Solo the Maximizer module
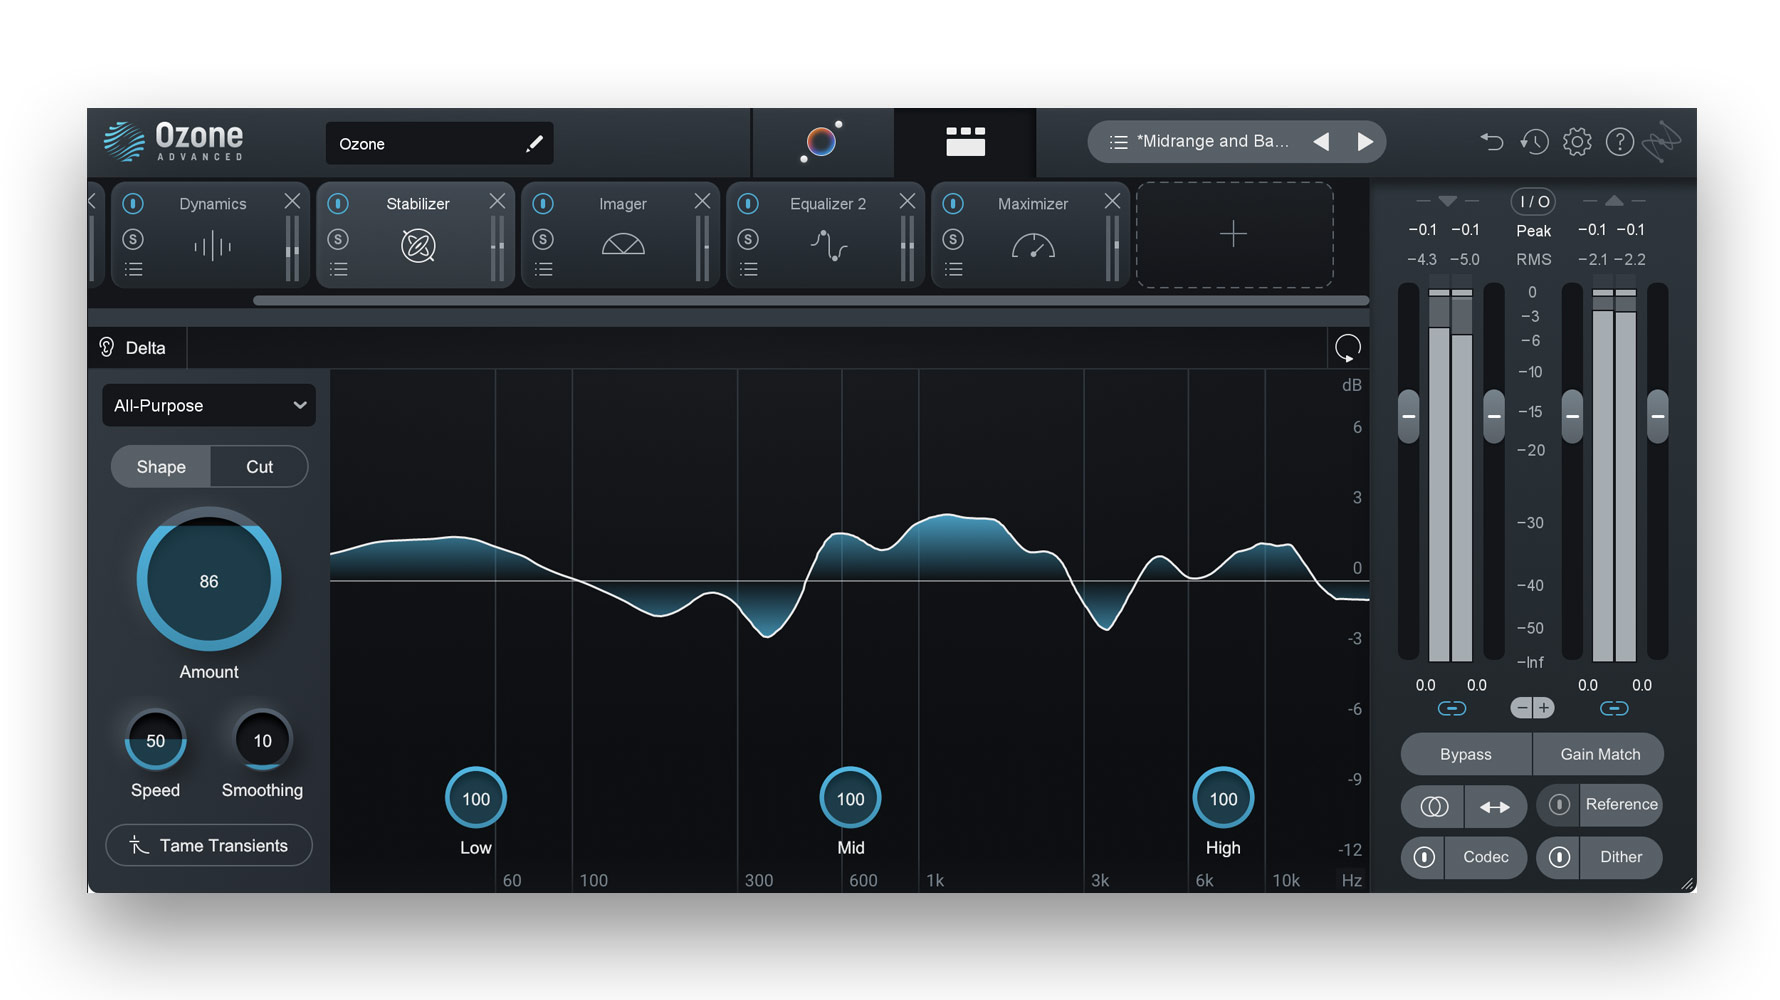The width and height of the screenshot is (1780, 1000). tap(953, 239)
